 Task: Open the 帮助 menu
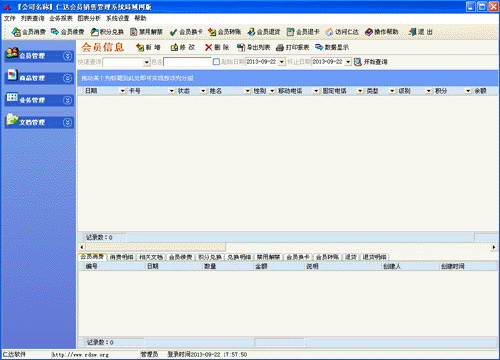click(140, 18)
